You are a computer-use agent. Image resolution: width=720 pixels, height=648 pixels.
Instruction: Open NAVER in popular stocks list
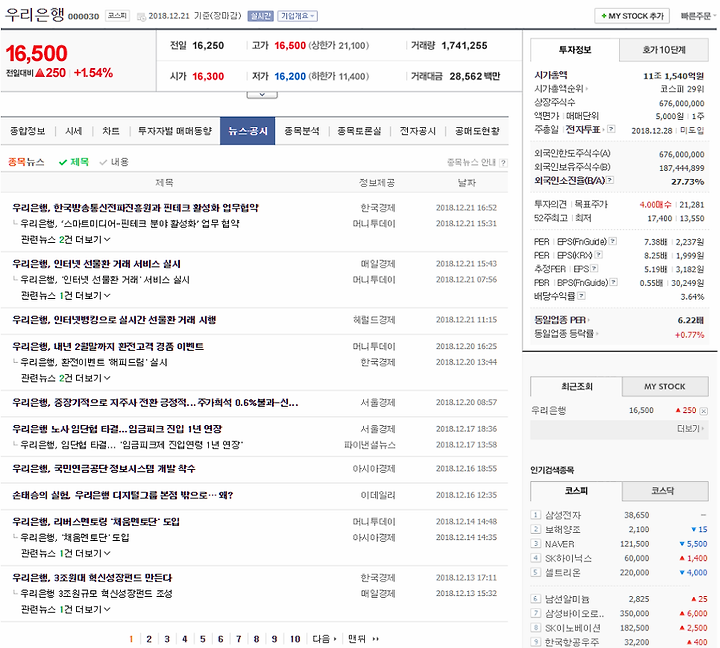559,544
